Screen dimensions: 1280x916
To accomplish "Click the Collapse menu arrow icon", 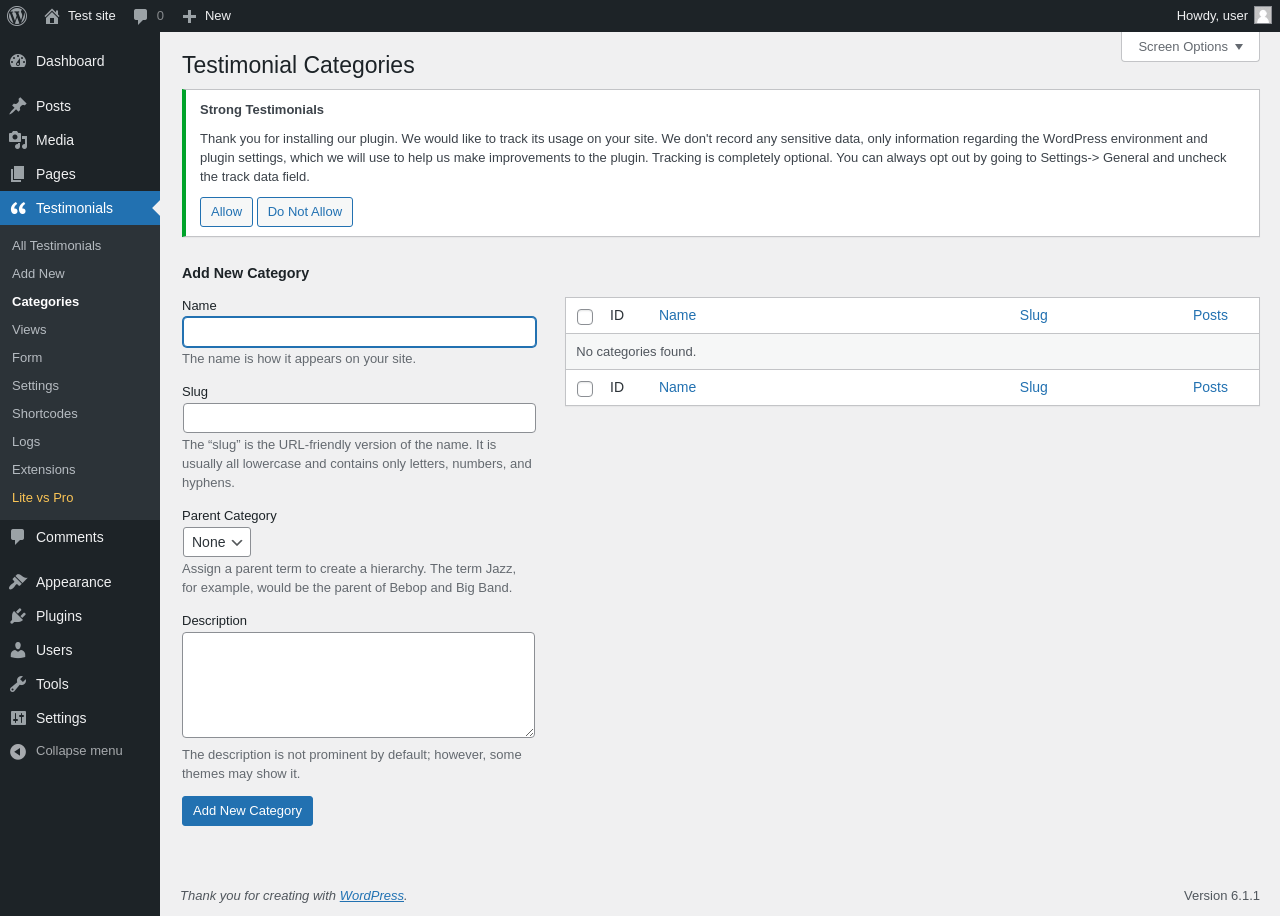I will 18,751.
